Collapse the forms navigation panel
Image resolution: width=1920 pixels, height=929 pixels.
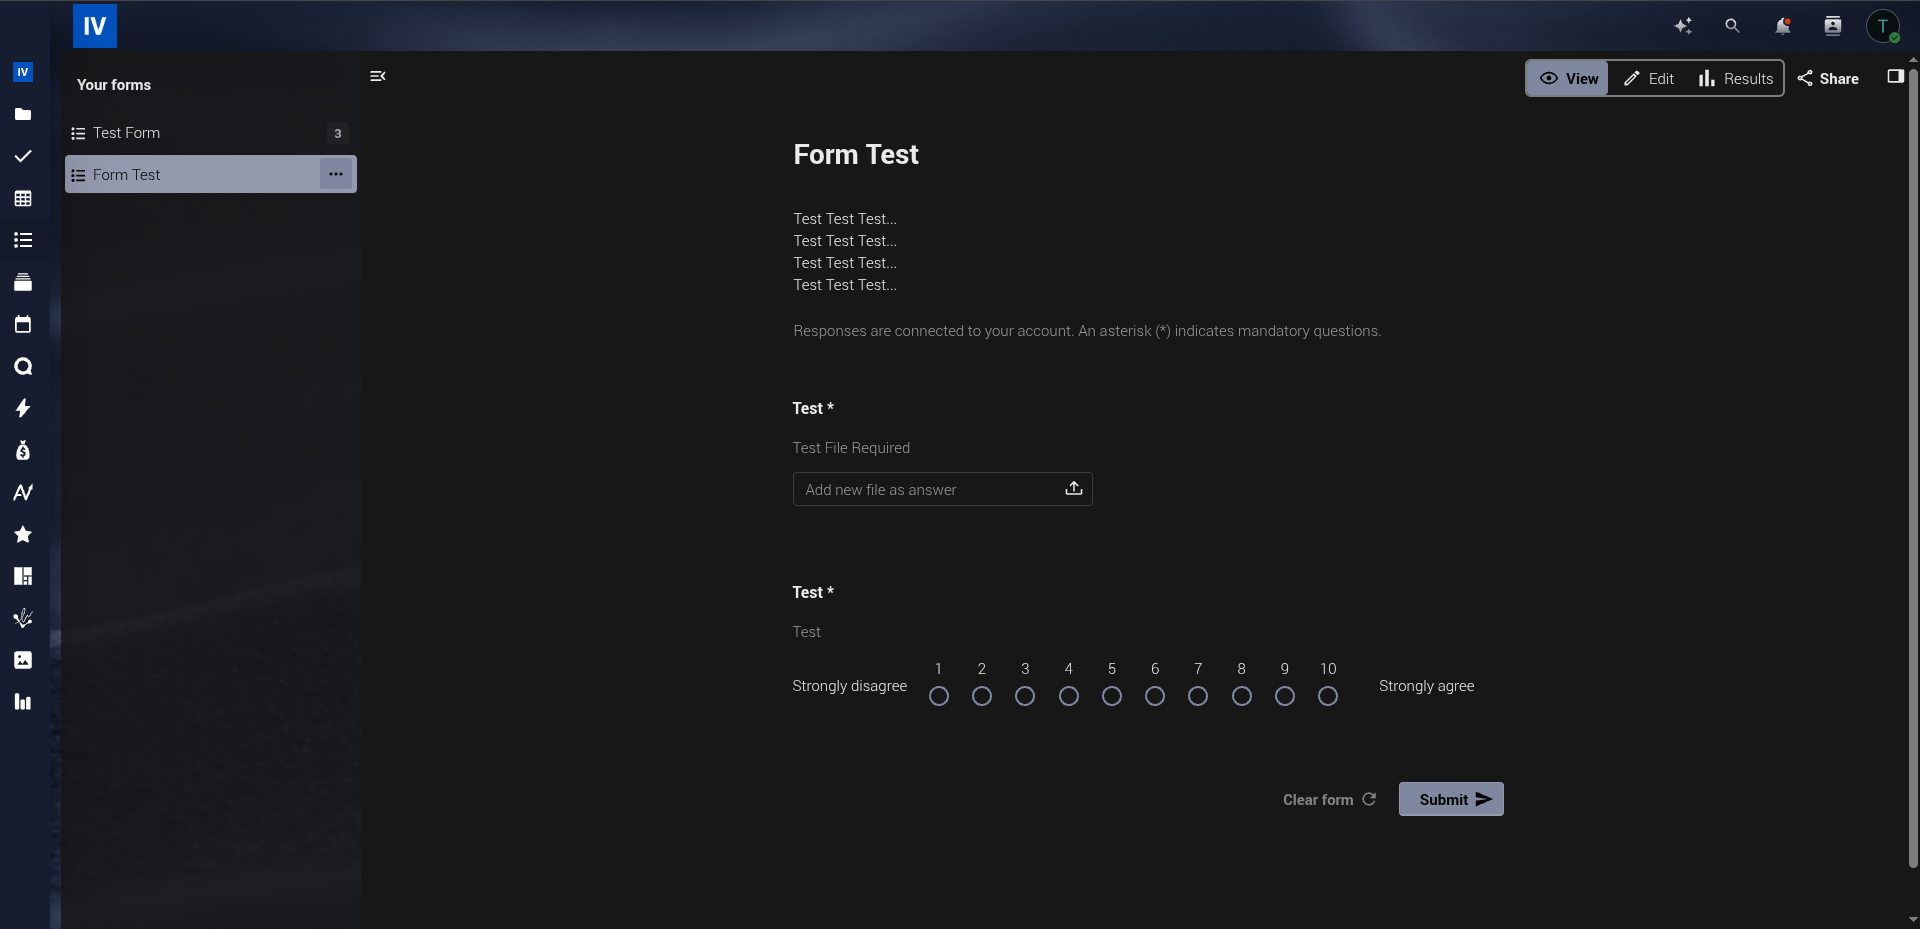tap(378, 76)
